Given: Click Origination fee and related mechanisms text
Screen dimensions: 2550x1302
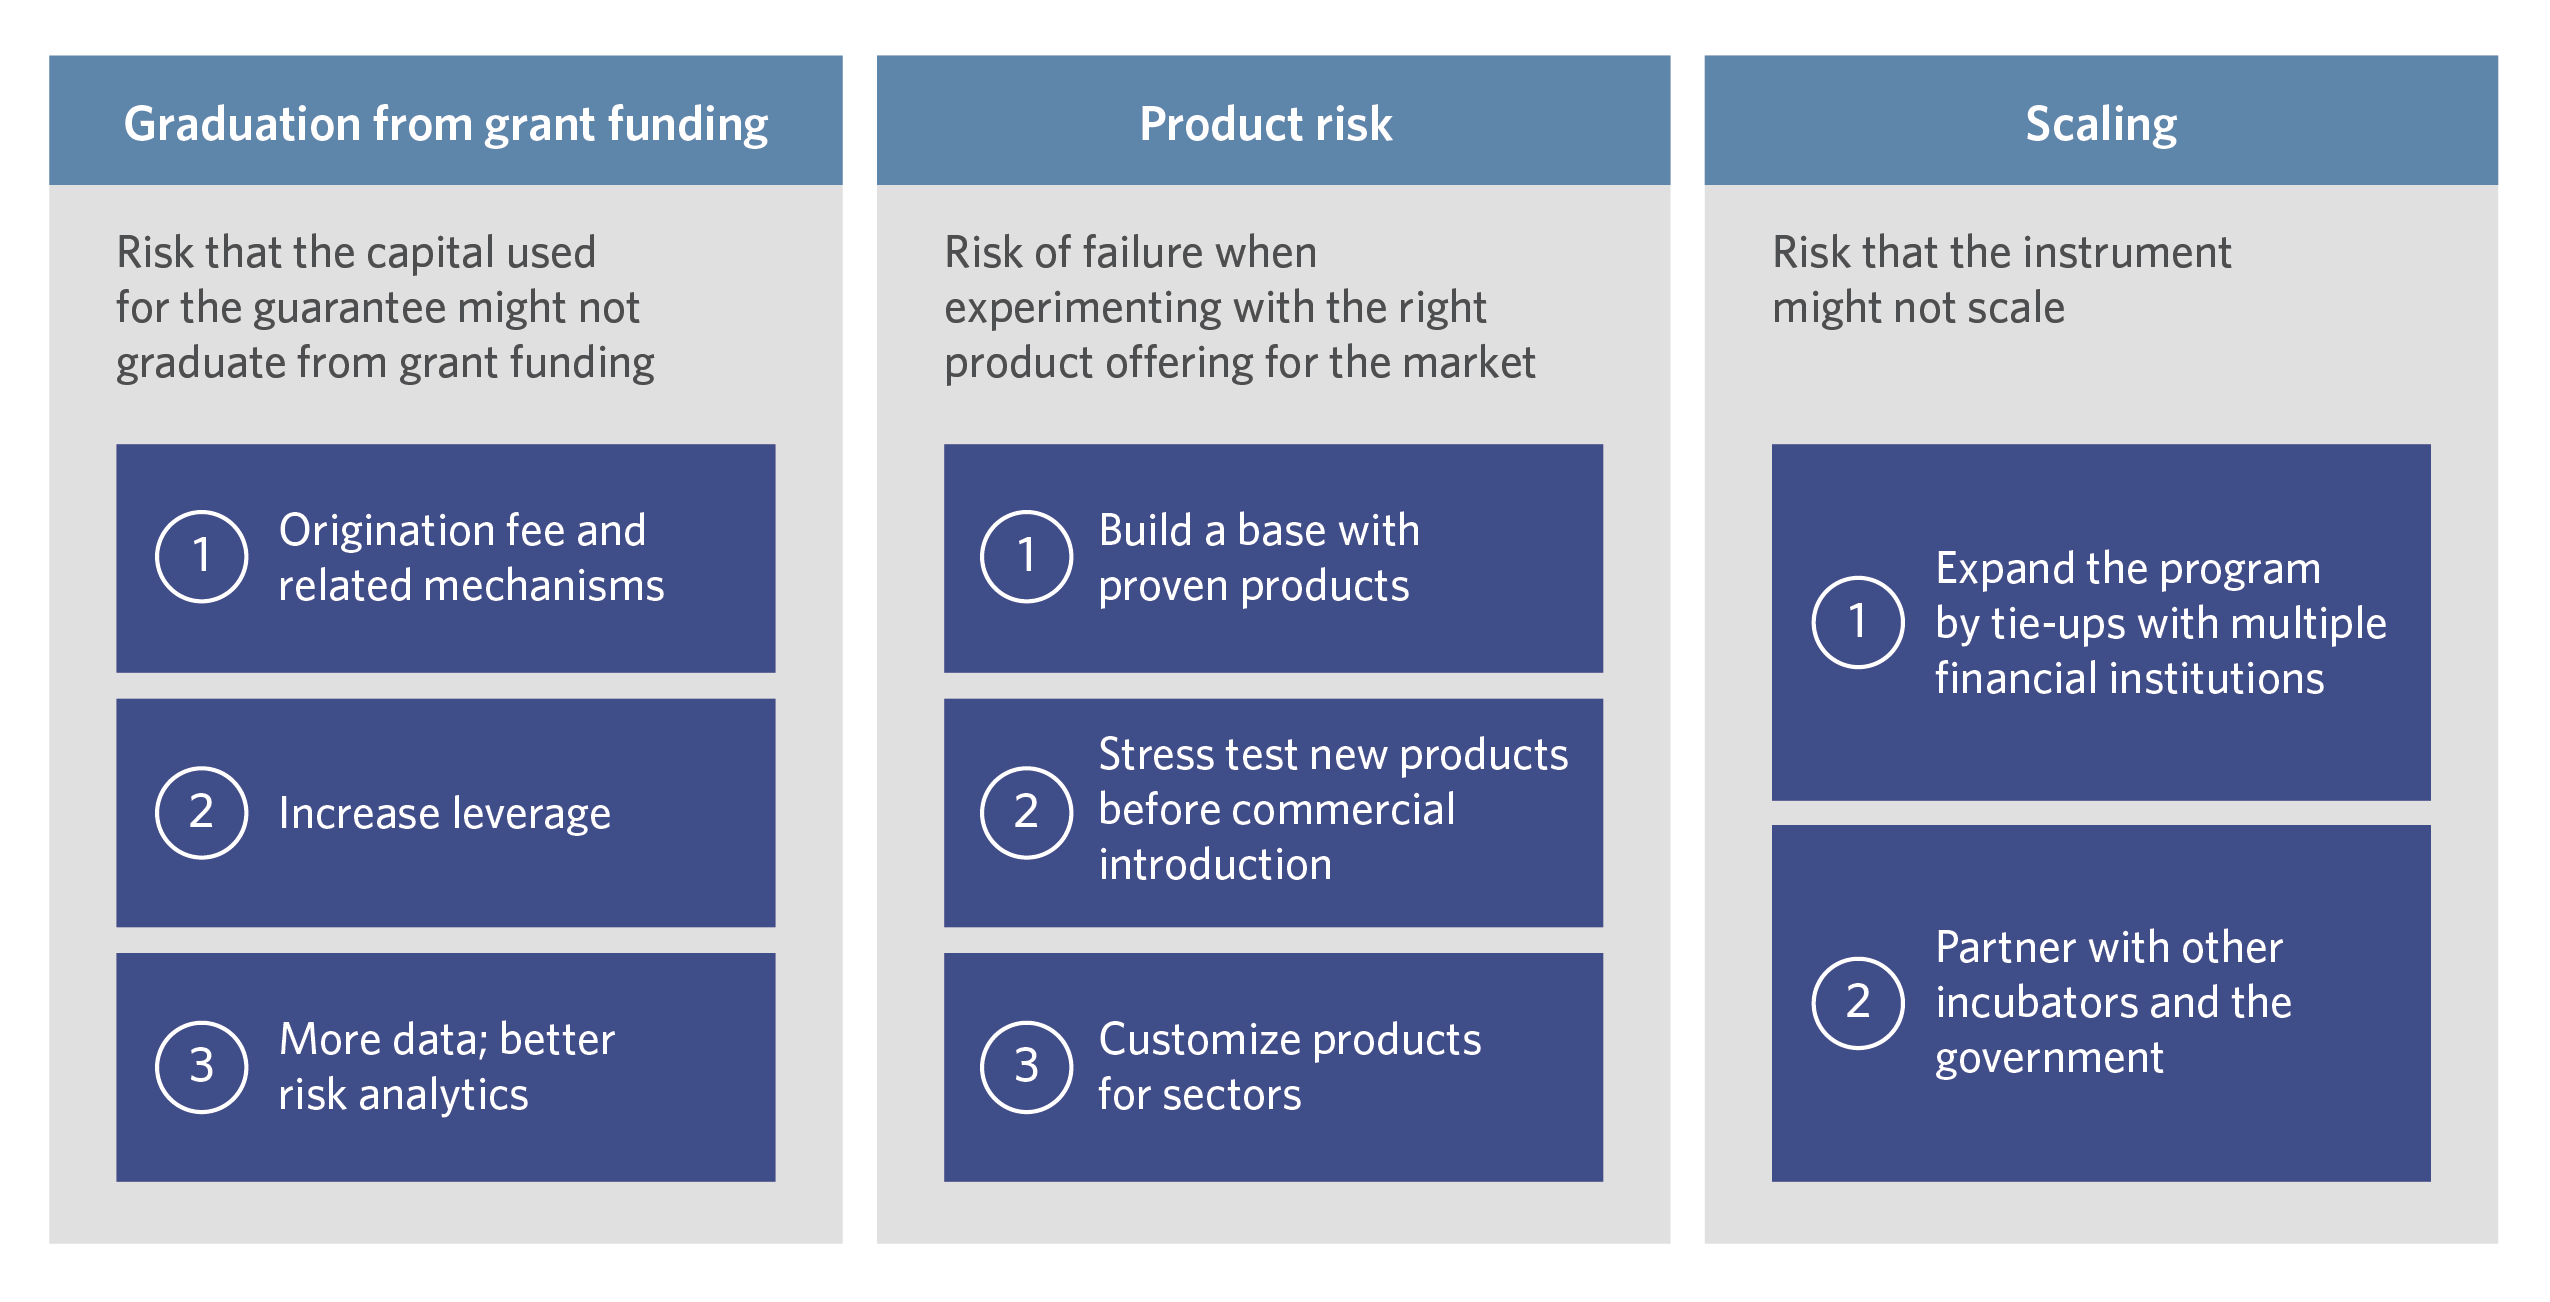Looking at the screenshot, I should [x=471, y=558].
